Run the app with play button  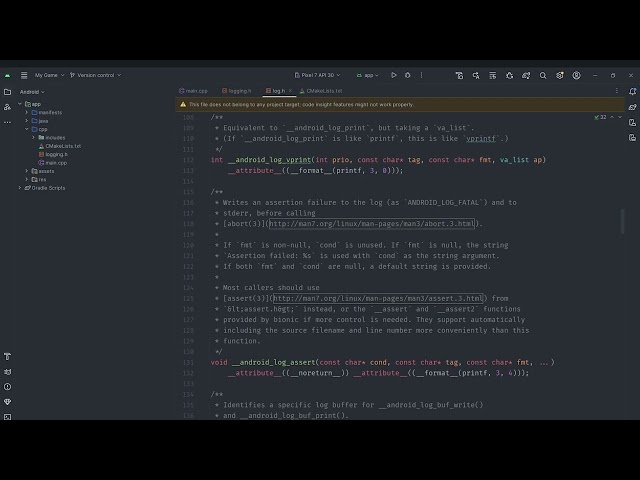point(393,75)
